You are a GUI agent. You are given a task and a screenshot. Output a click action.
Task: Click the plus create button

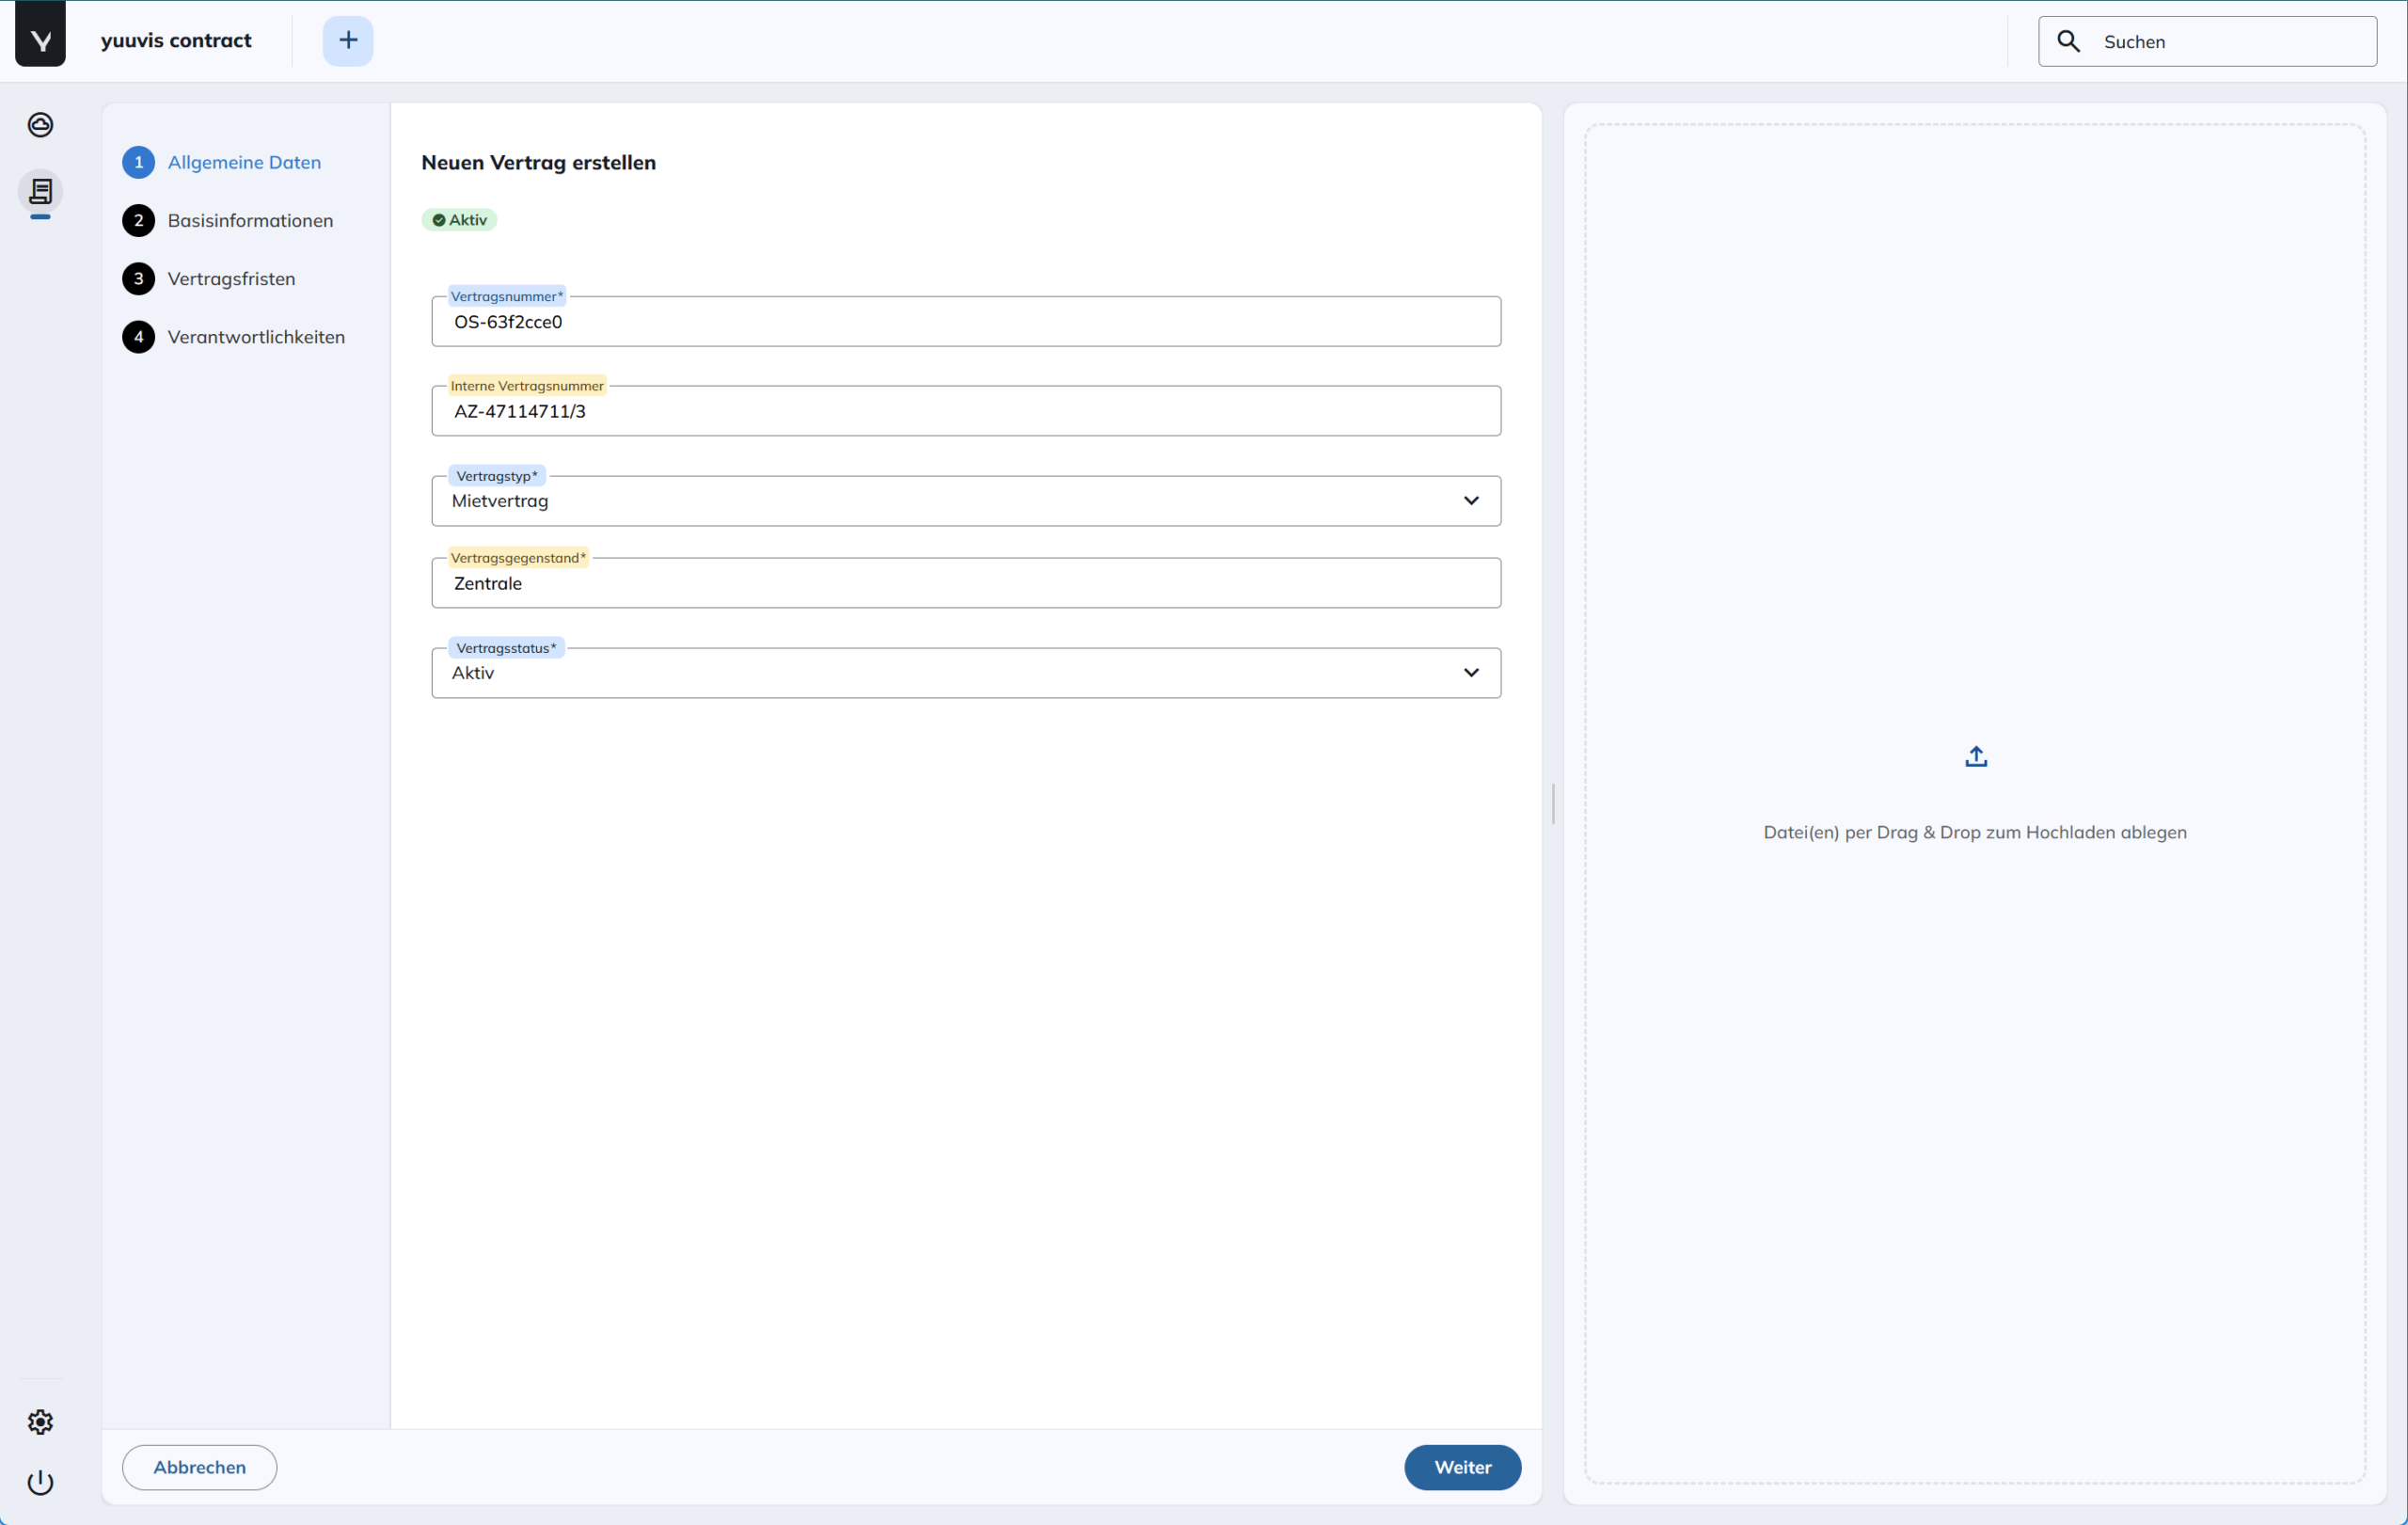(x=347, y=41)
